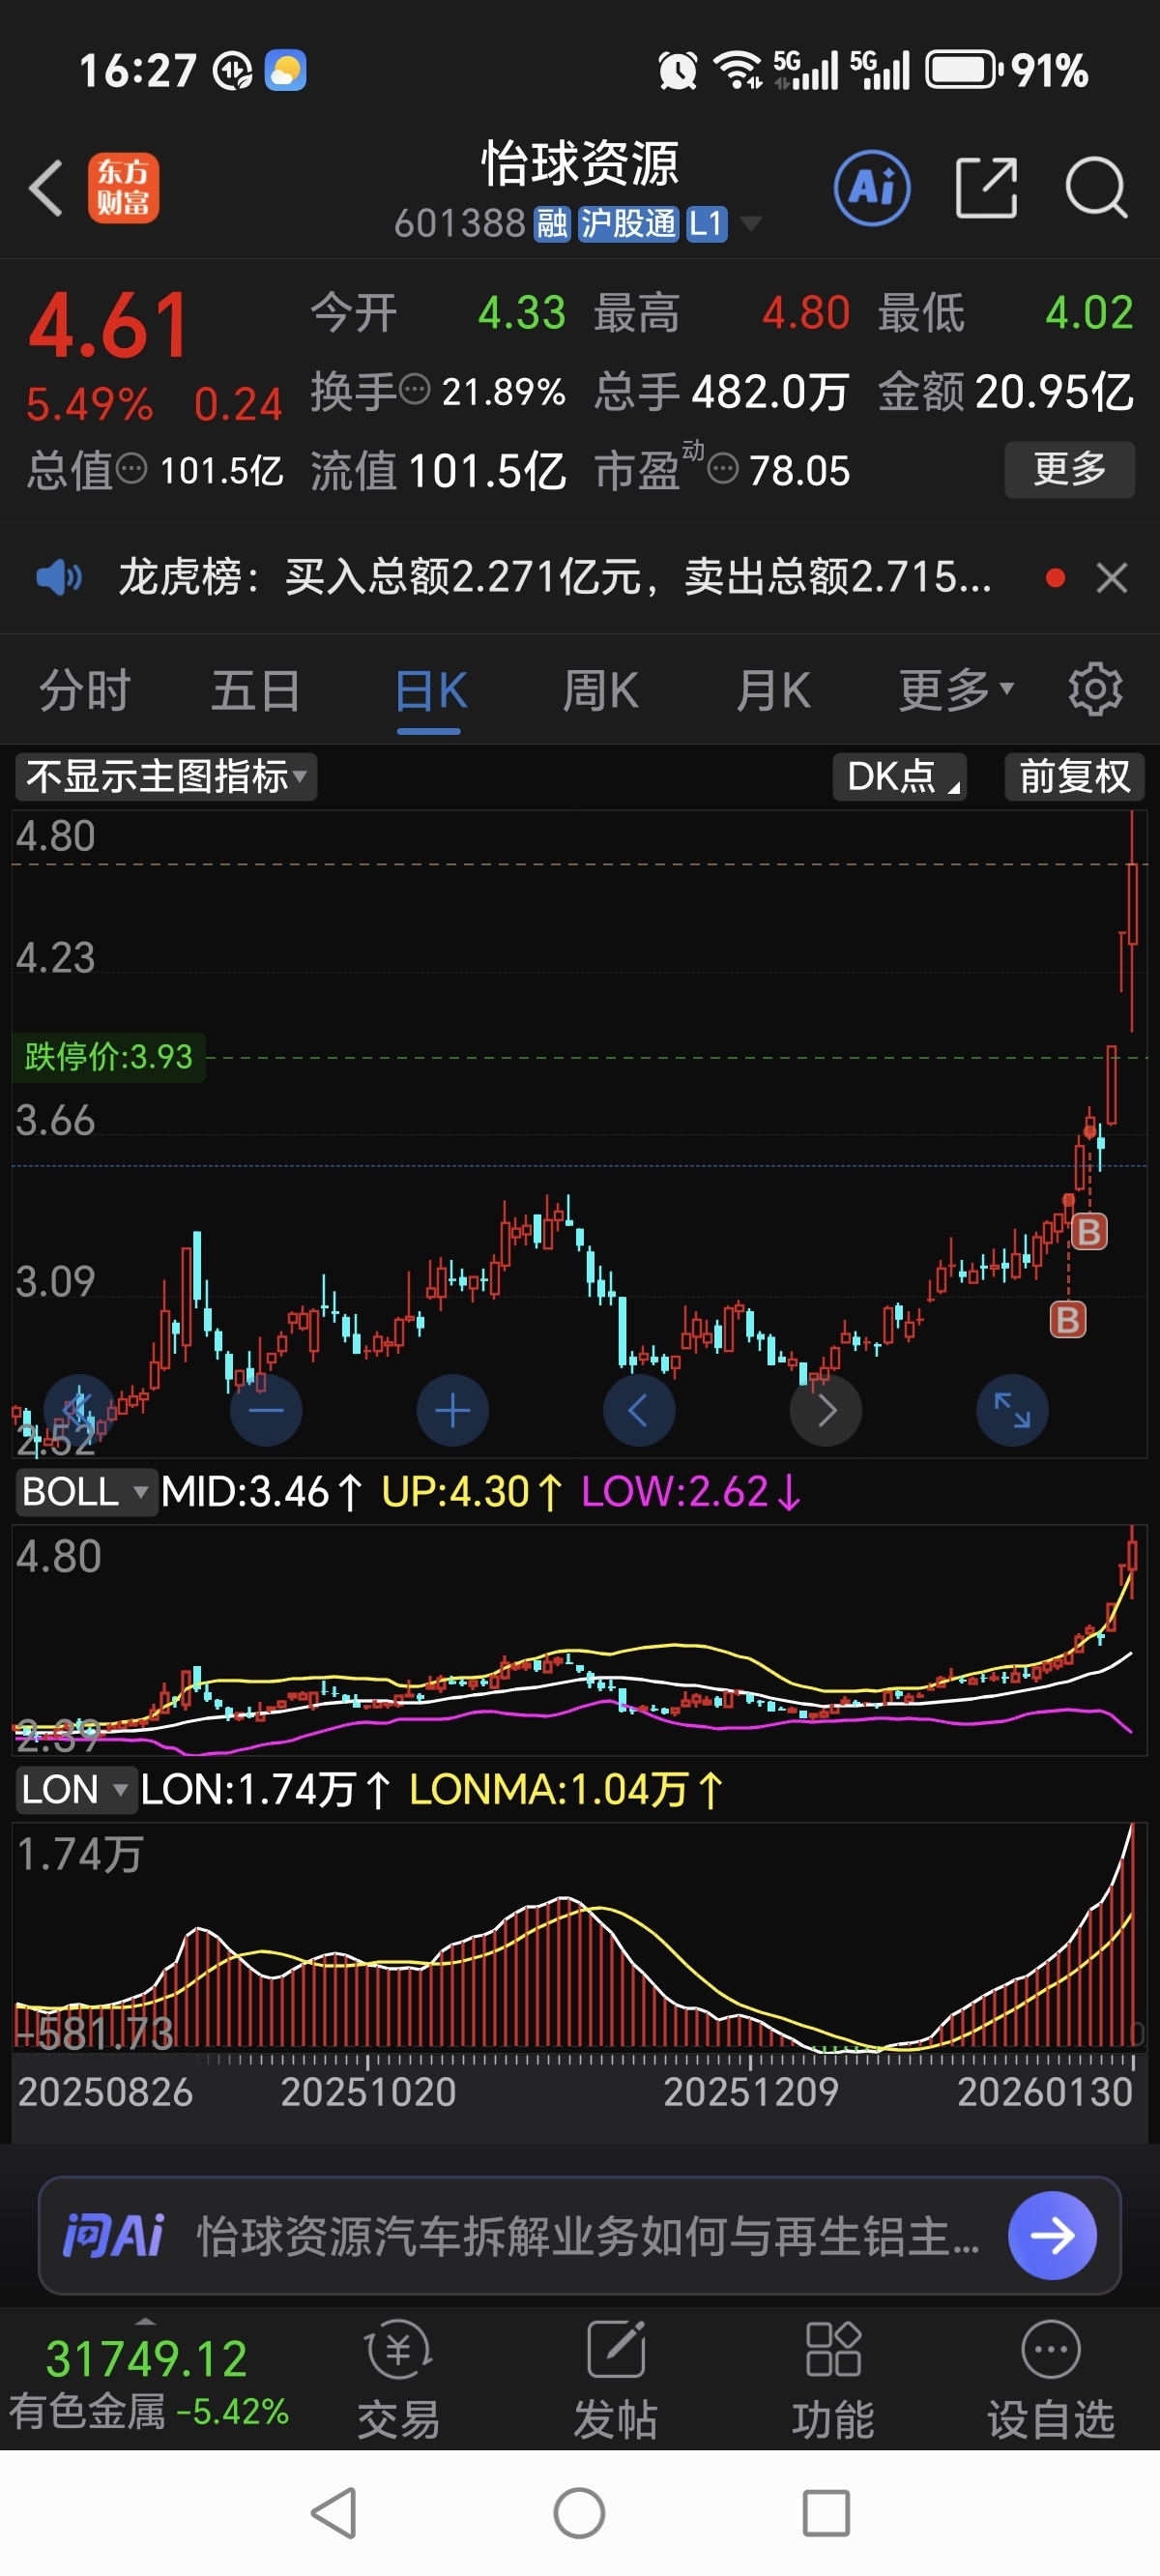Switch to 月K tab
Image resolution: width=1160 pixels, height=2576 pixels.
[x=773, y=691]
